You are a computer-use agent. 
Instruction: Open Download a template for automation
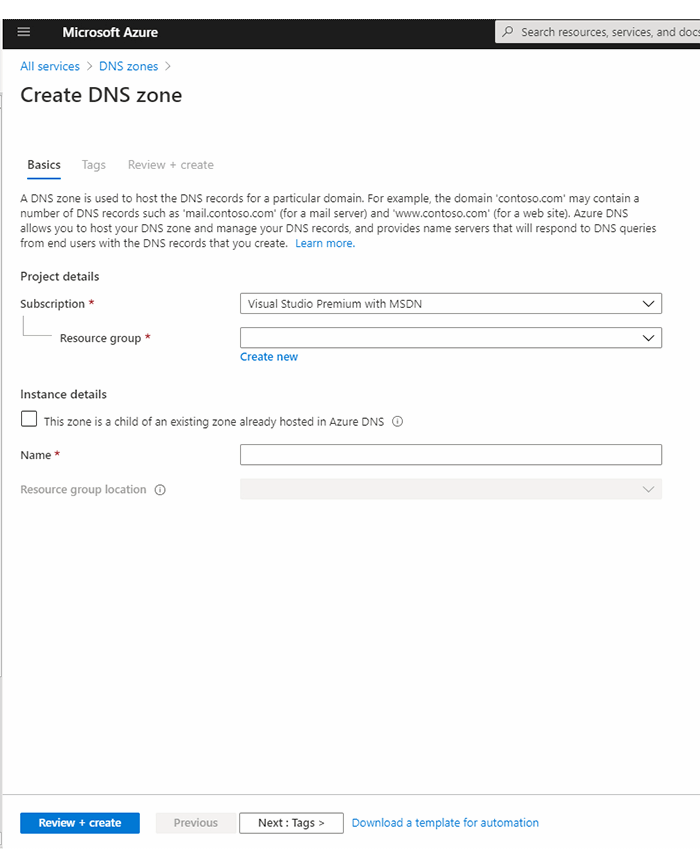point(445,822)
